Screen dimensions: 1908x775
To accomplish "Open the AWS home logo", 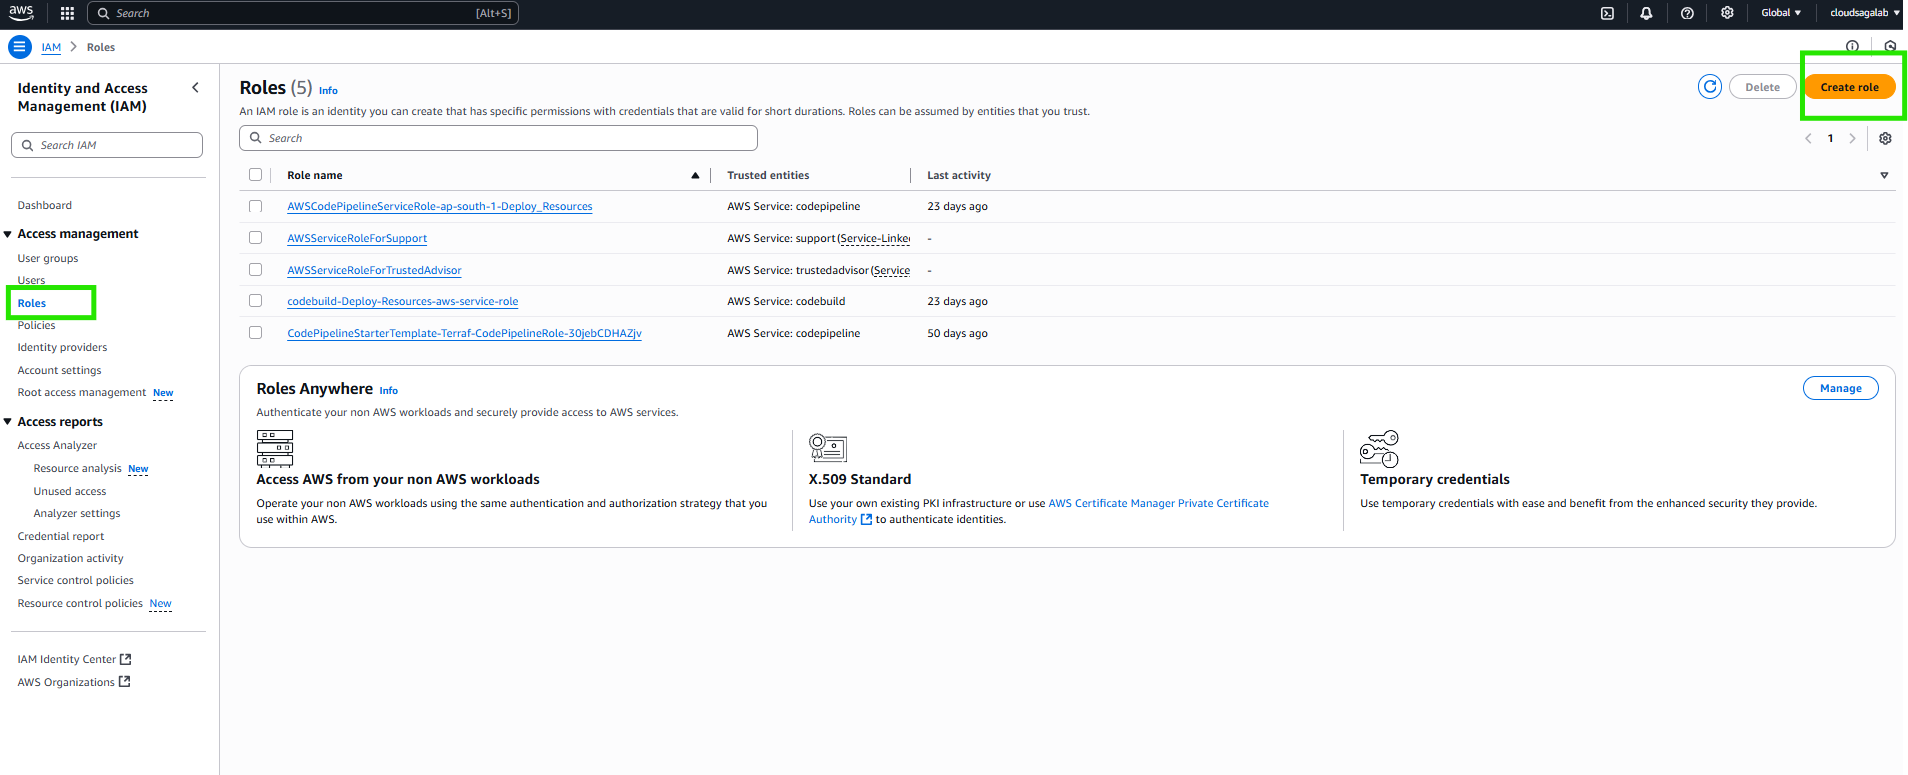I will point(21,13).
